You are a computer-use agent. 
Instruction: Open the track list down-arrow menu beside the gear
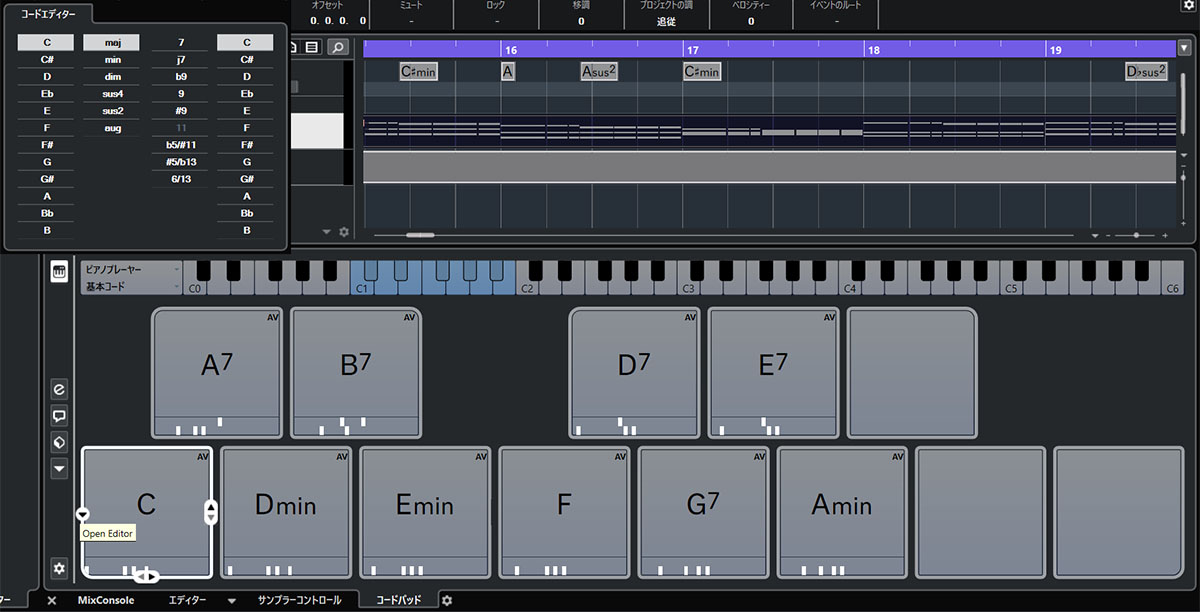(x=326, y=232)
